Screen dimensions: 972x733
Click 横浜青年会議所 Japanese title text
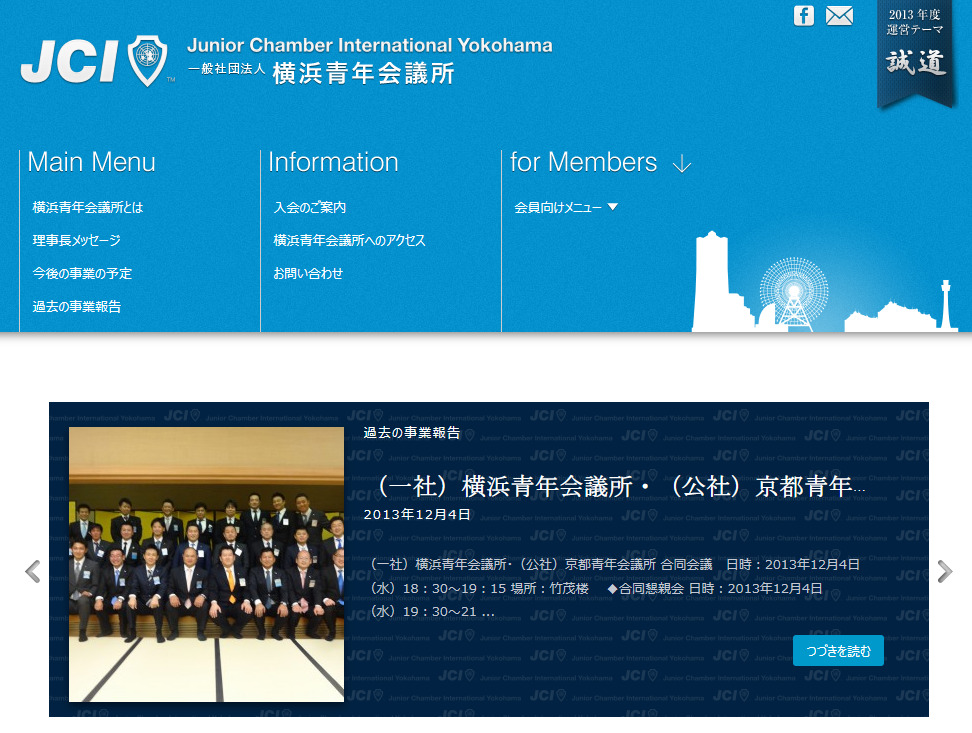point(363,73)
